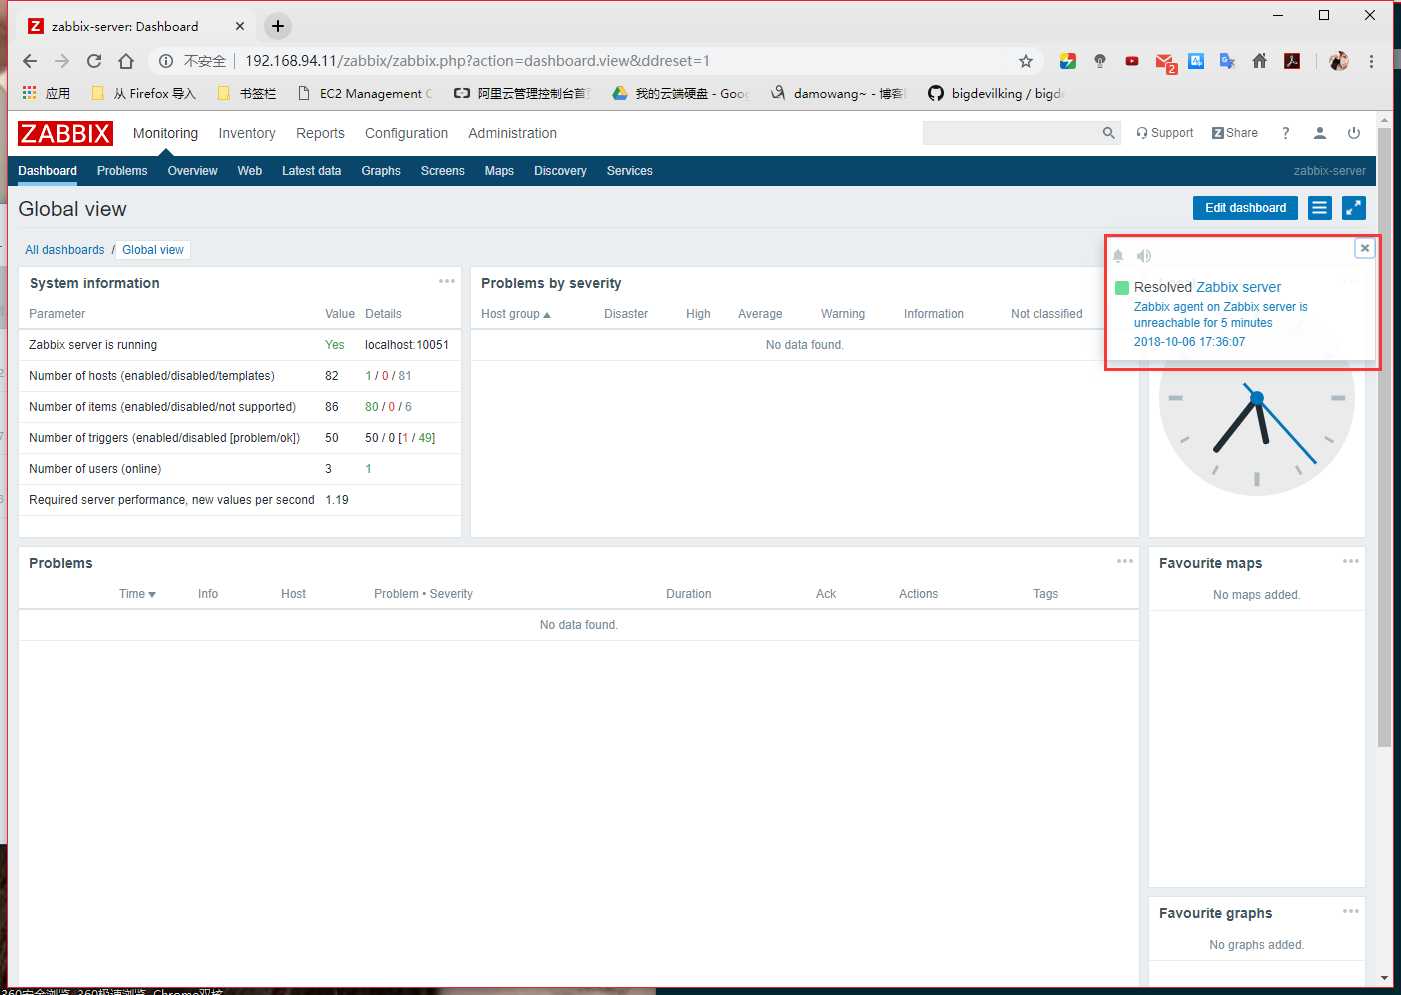Open Problems widget three-dot menu
This screenshot has width=1401, height=995.
(x=1125, y=561)
